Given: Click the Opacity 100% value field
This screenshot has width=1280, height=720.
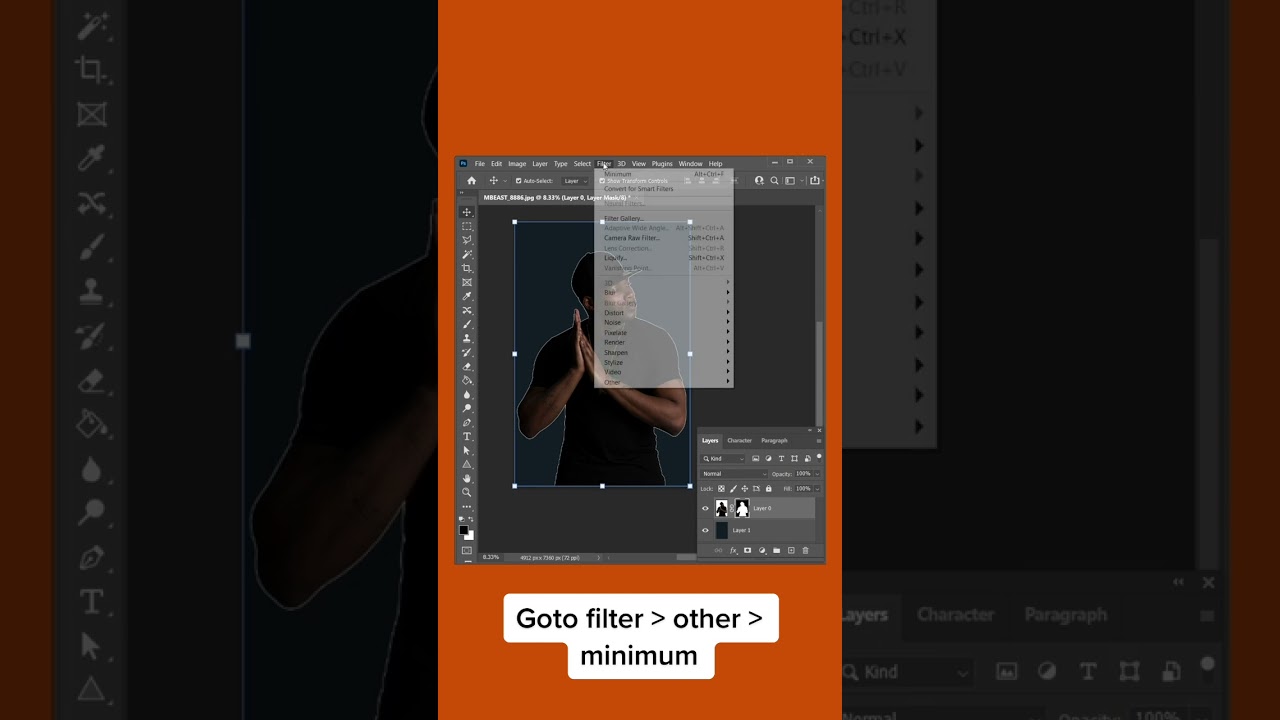Looking at the screenshot, I should [803, 474].
